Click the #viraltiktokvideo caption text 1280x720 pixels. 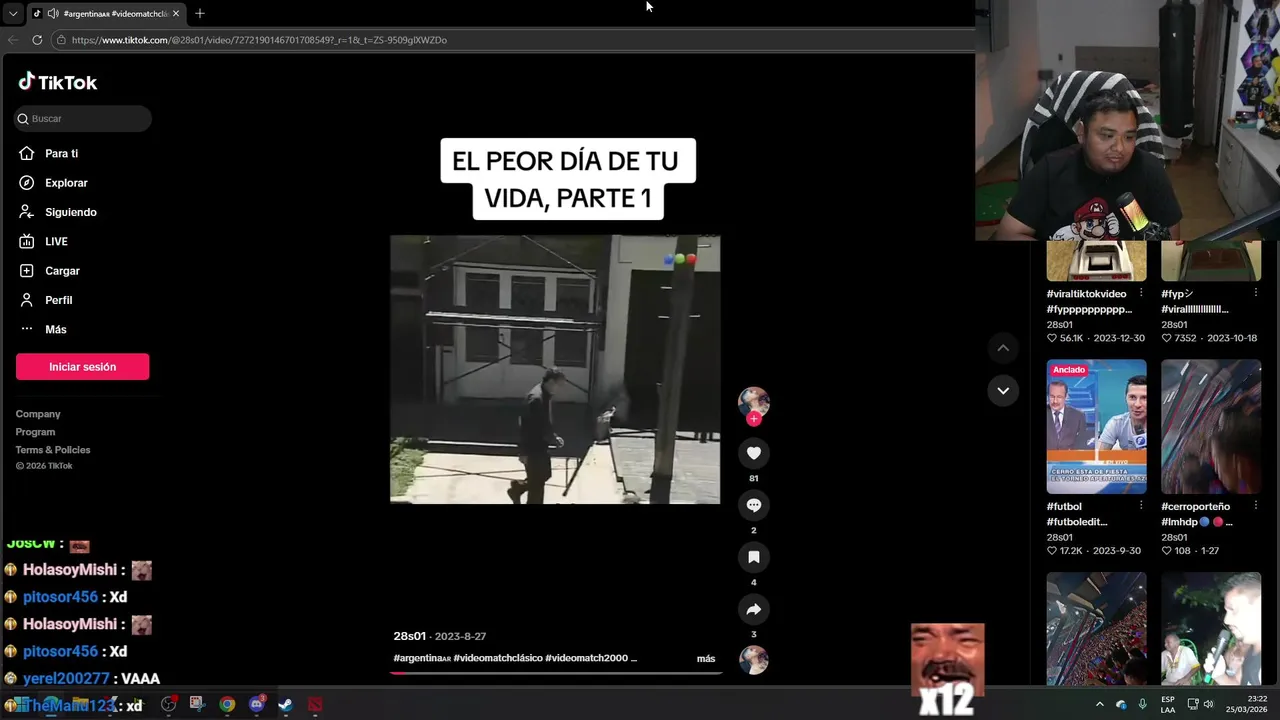pos(1089,302)
